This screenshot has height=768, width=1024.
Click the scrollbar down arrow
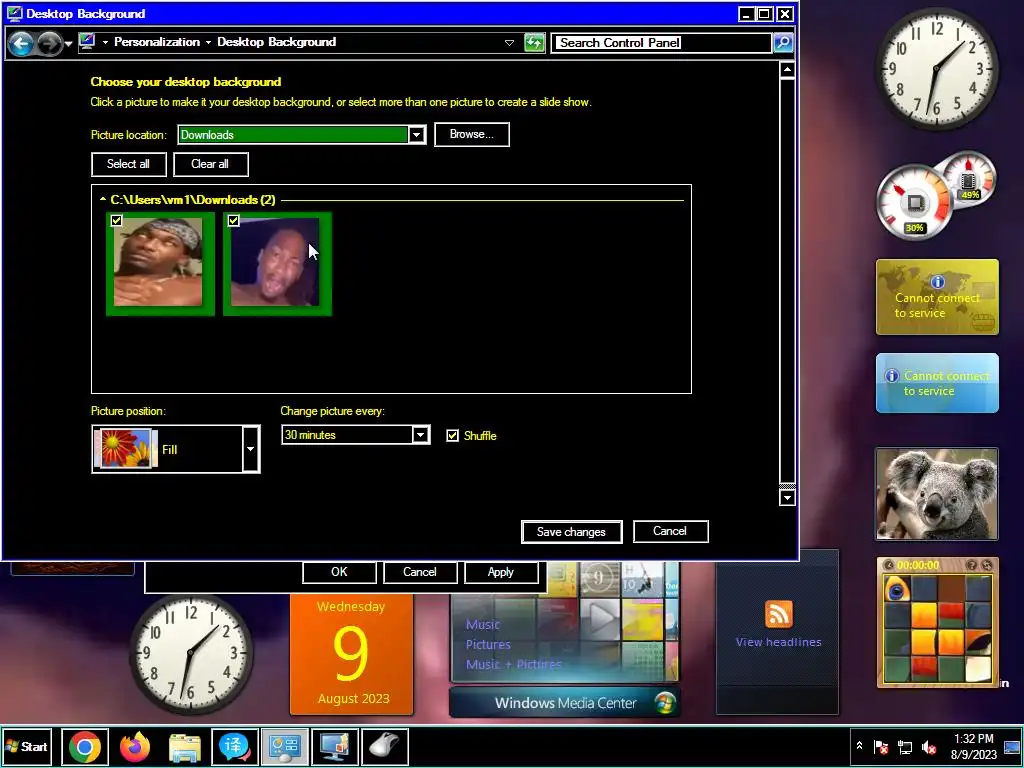coord(787,498)
